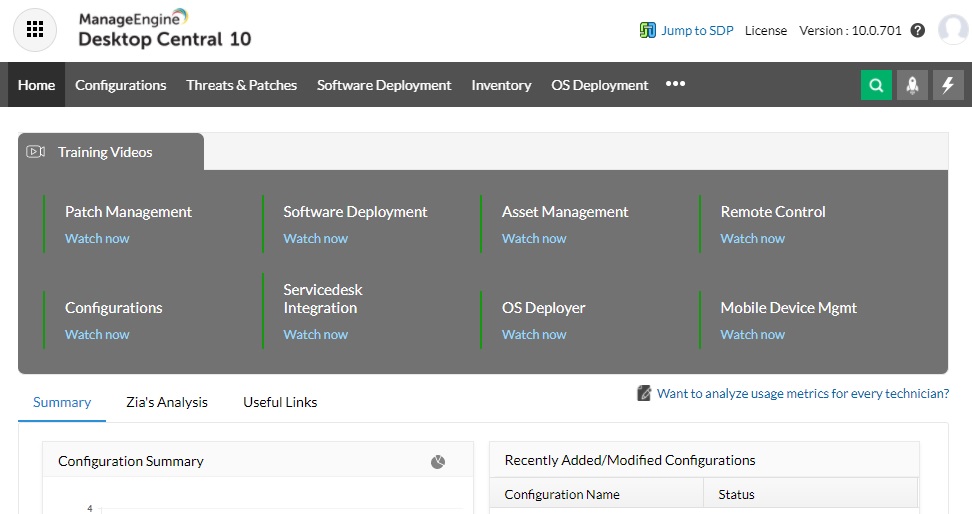Open the help question mark icon

[918, 31]
